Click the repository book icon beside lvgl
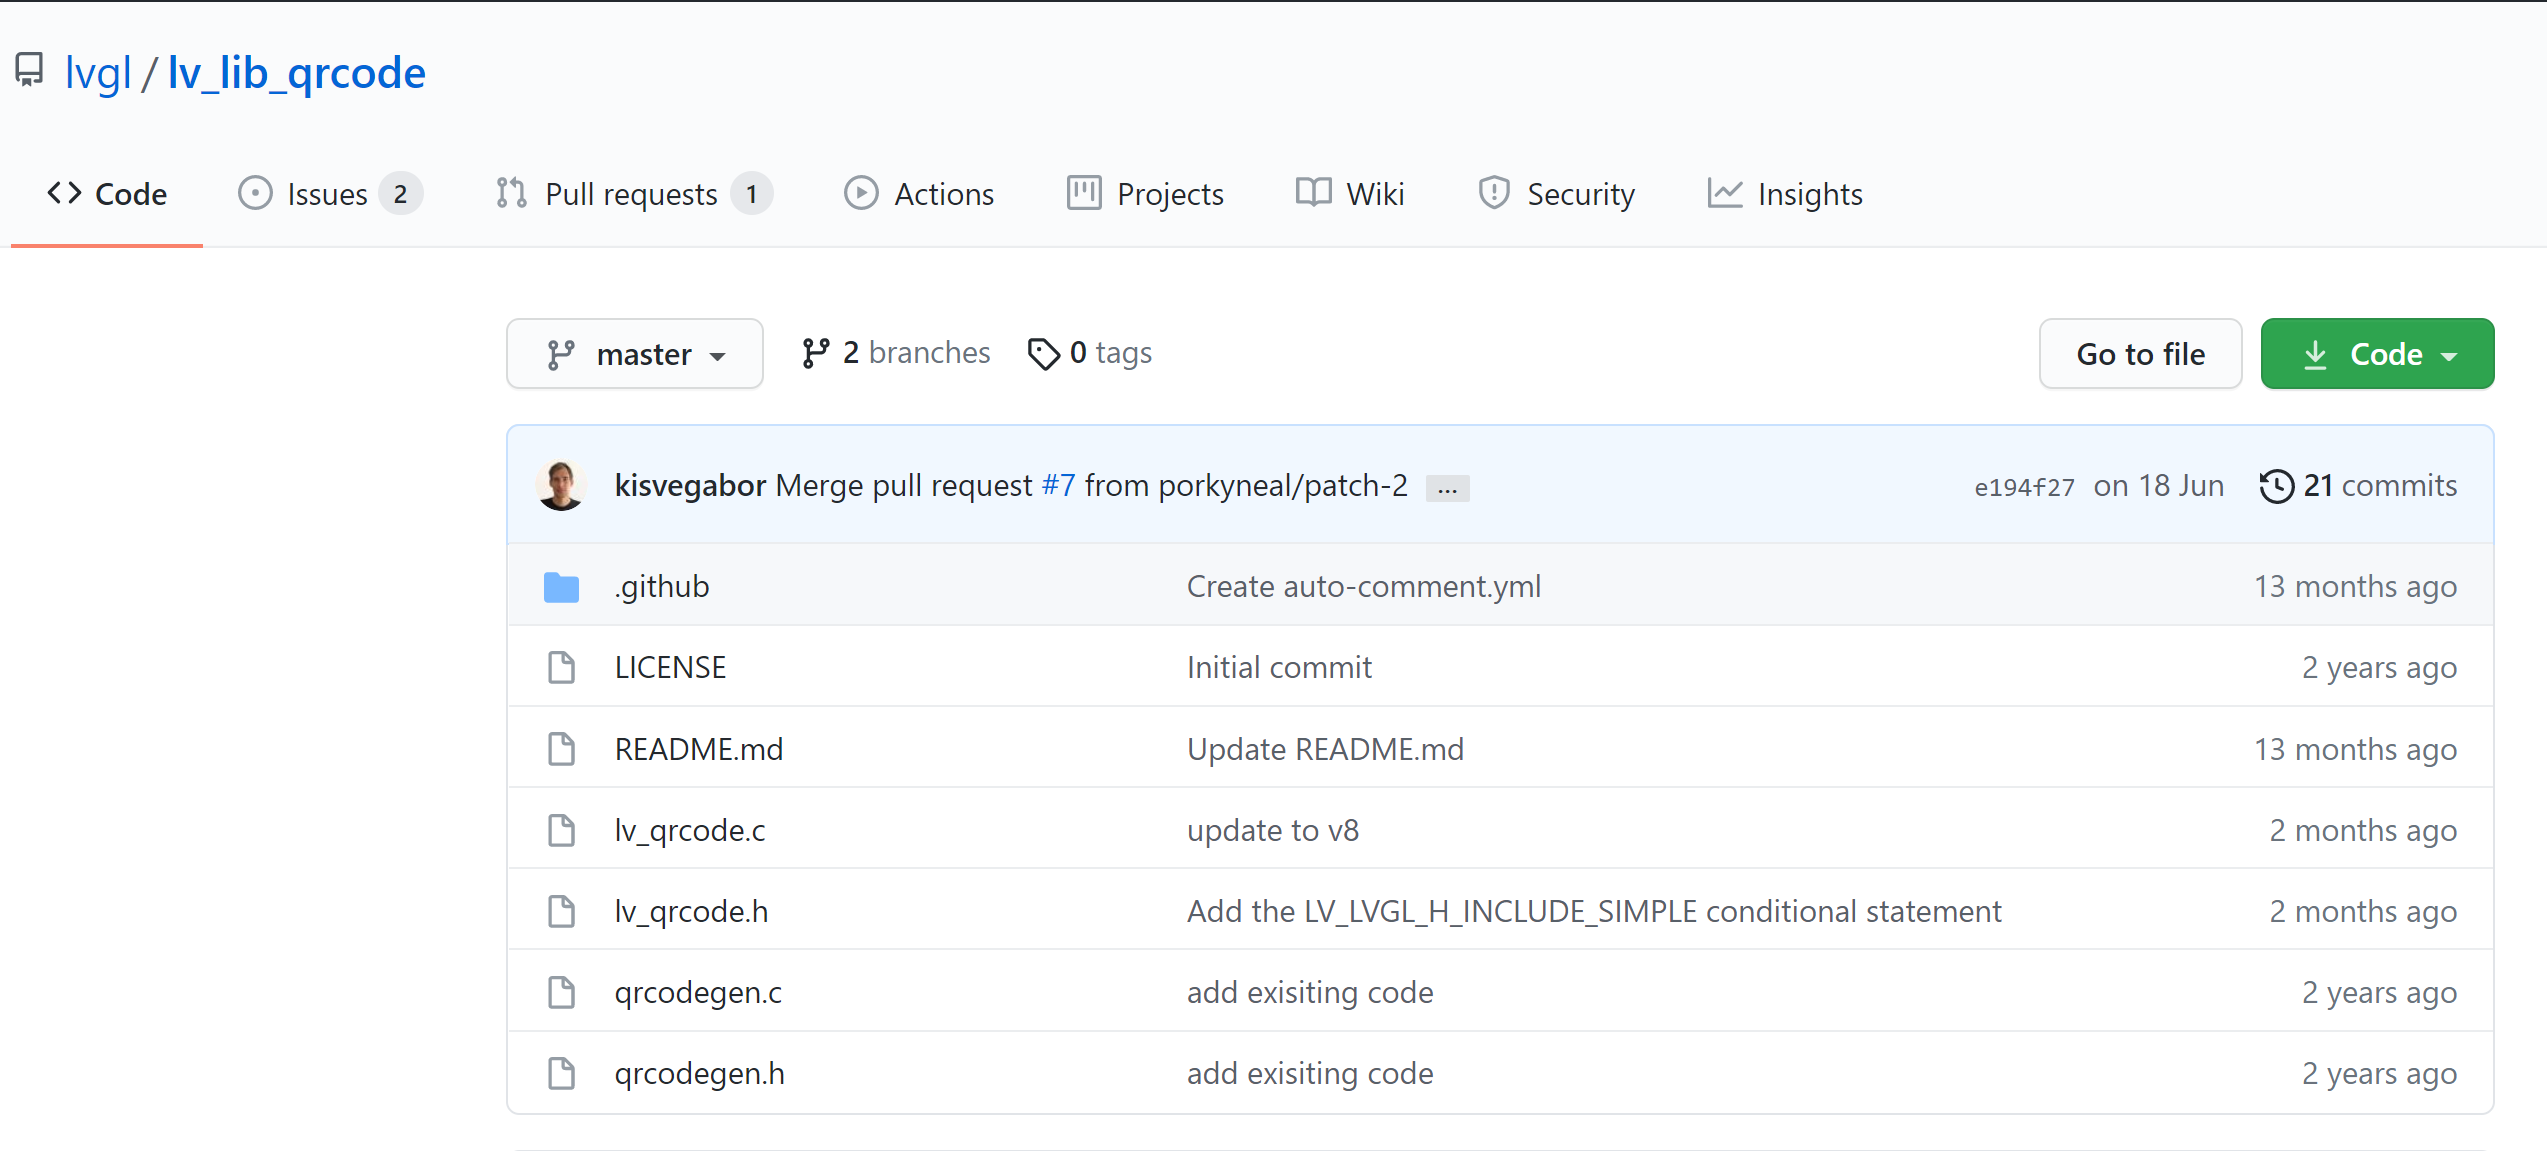This screenshot has height=1151, width=2547. click(29, 71)
